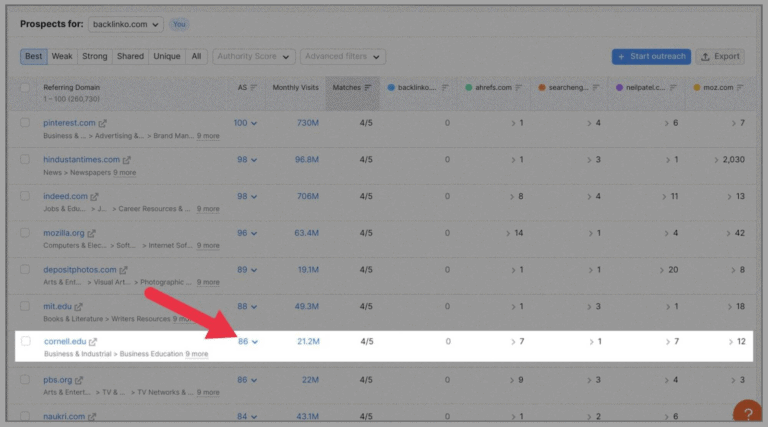Check the cornell.edu row checkbox
Screen dimensions: 768x427
26,341
